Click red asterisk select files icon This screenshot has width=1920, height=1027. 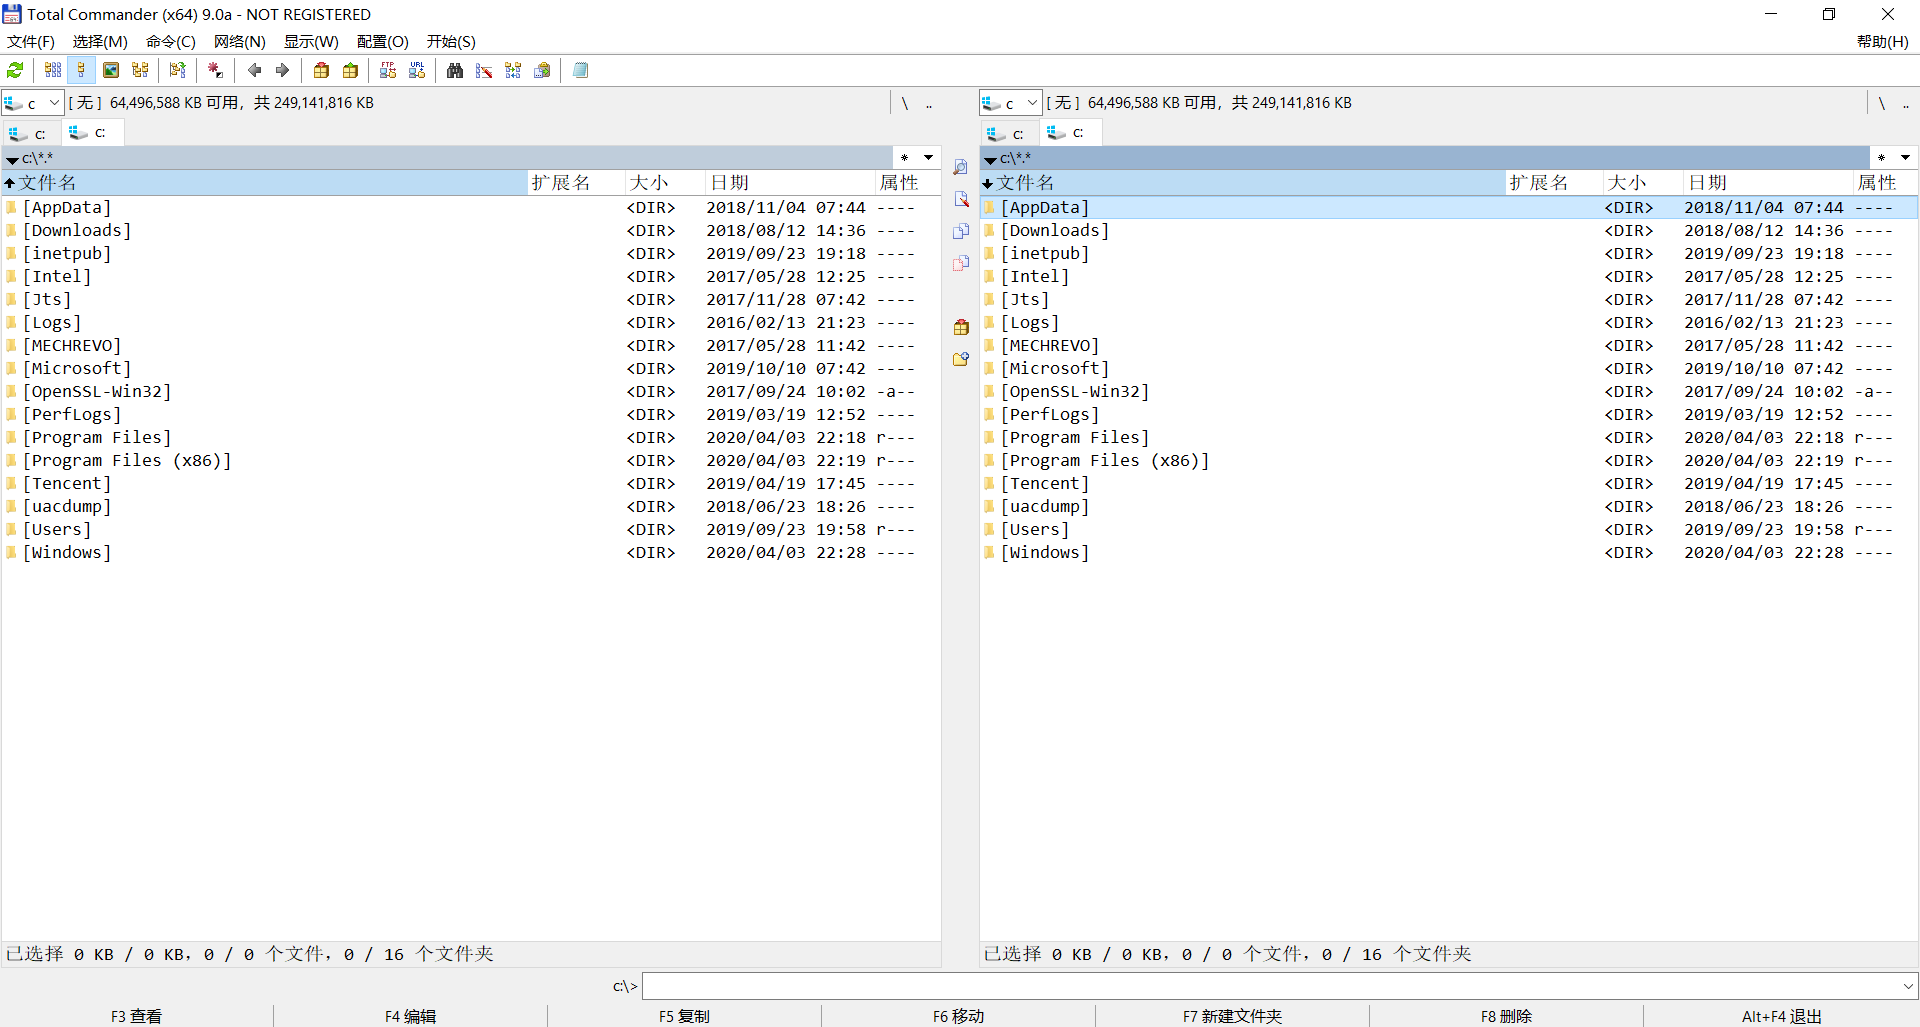pos(215,70)
